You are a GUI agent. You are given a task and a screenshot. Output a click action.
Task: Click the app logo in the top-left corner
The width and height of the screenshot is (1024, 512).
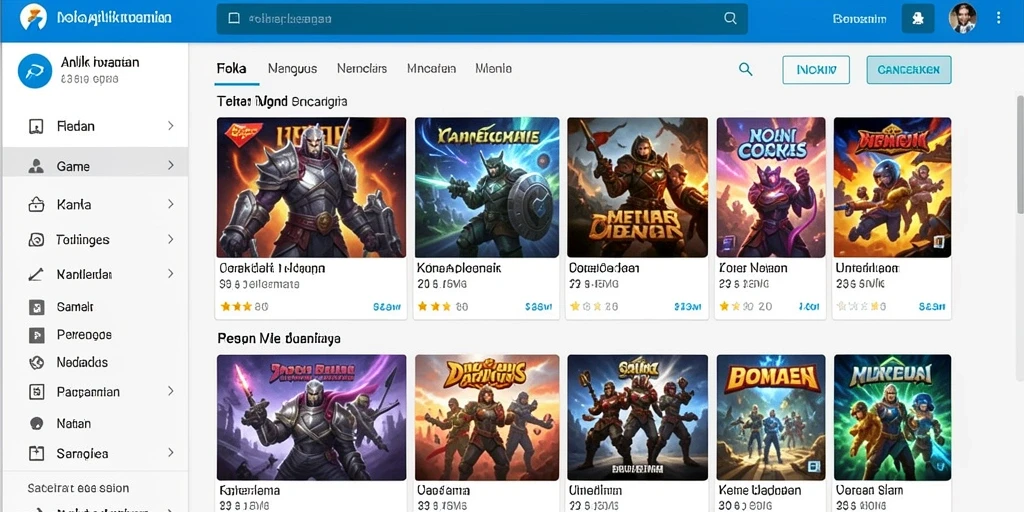pos(33,17)
